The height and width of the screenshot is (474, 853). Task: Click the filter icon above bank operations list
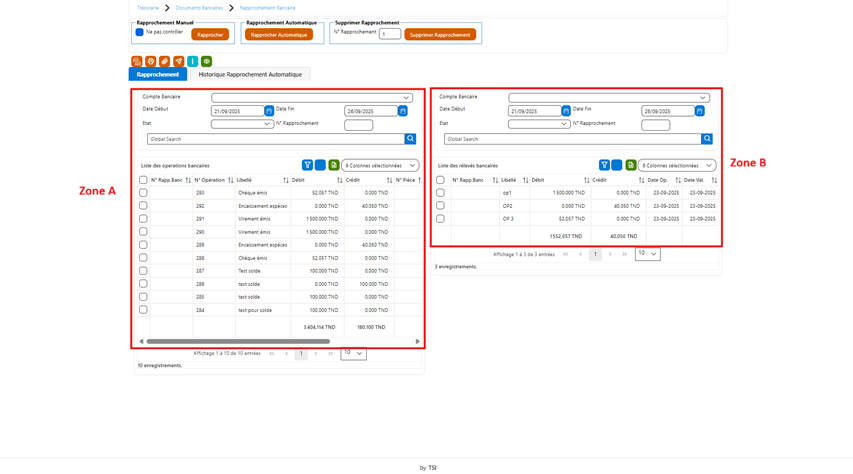pos(307,165)
